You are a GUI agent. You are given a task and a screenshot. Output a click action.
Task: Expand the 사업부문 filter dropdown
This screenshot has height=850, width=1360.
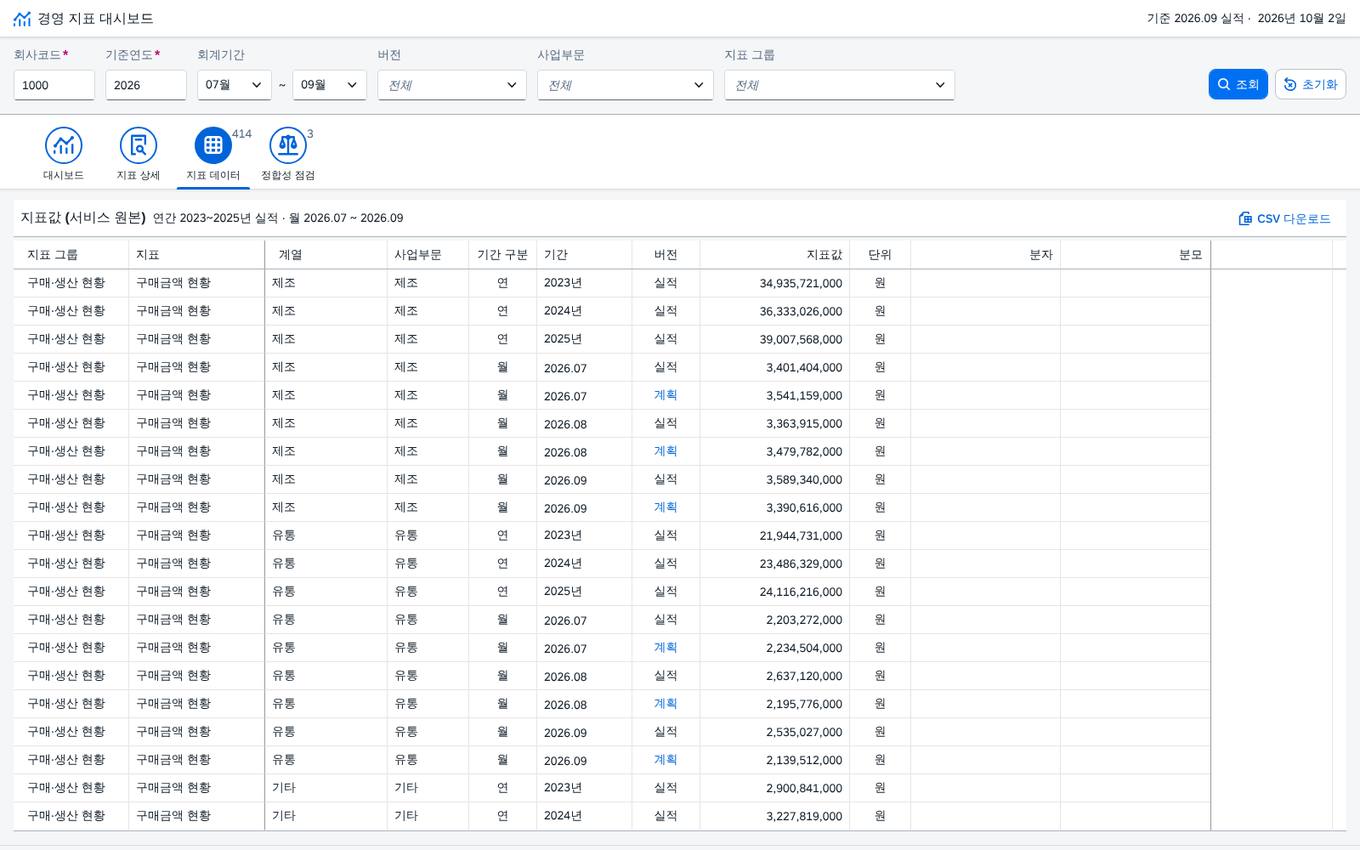pyautogui.click(x=626, y=85)
